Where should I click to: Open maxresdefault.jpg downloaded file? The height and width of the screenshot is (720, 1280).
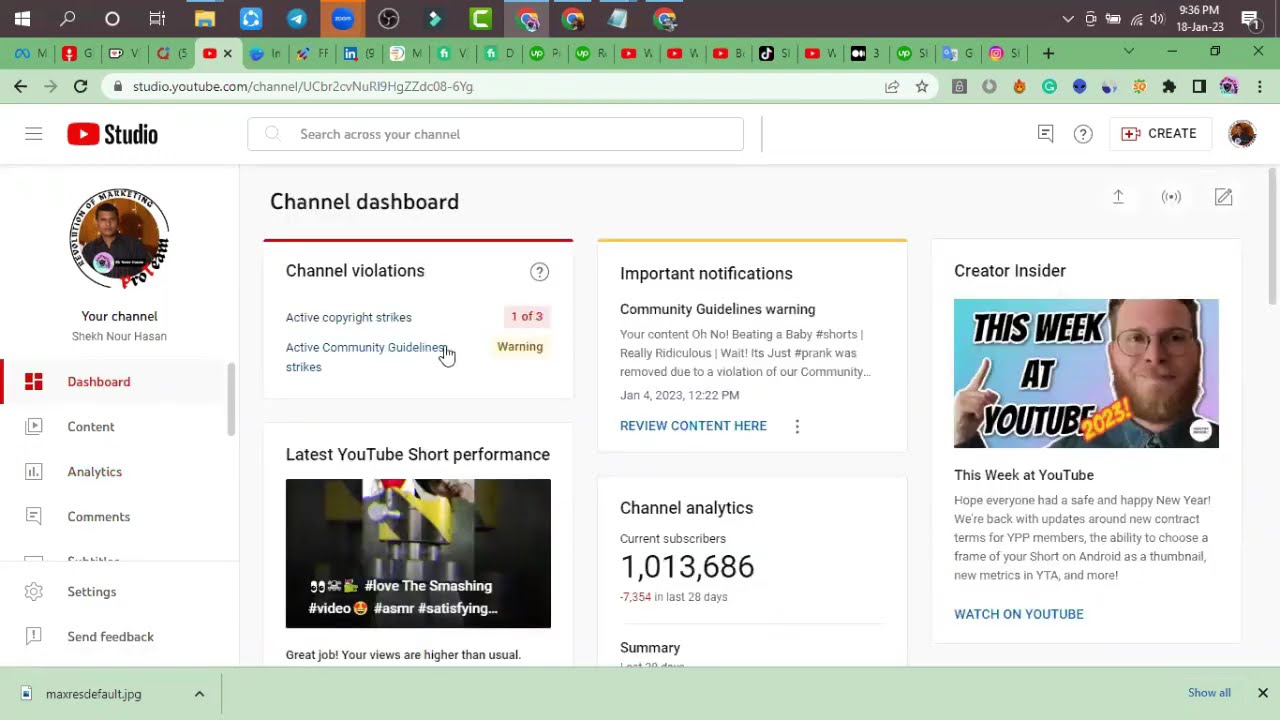pyautogui.click(x=95, y=694)
